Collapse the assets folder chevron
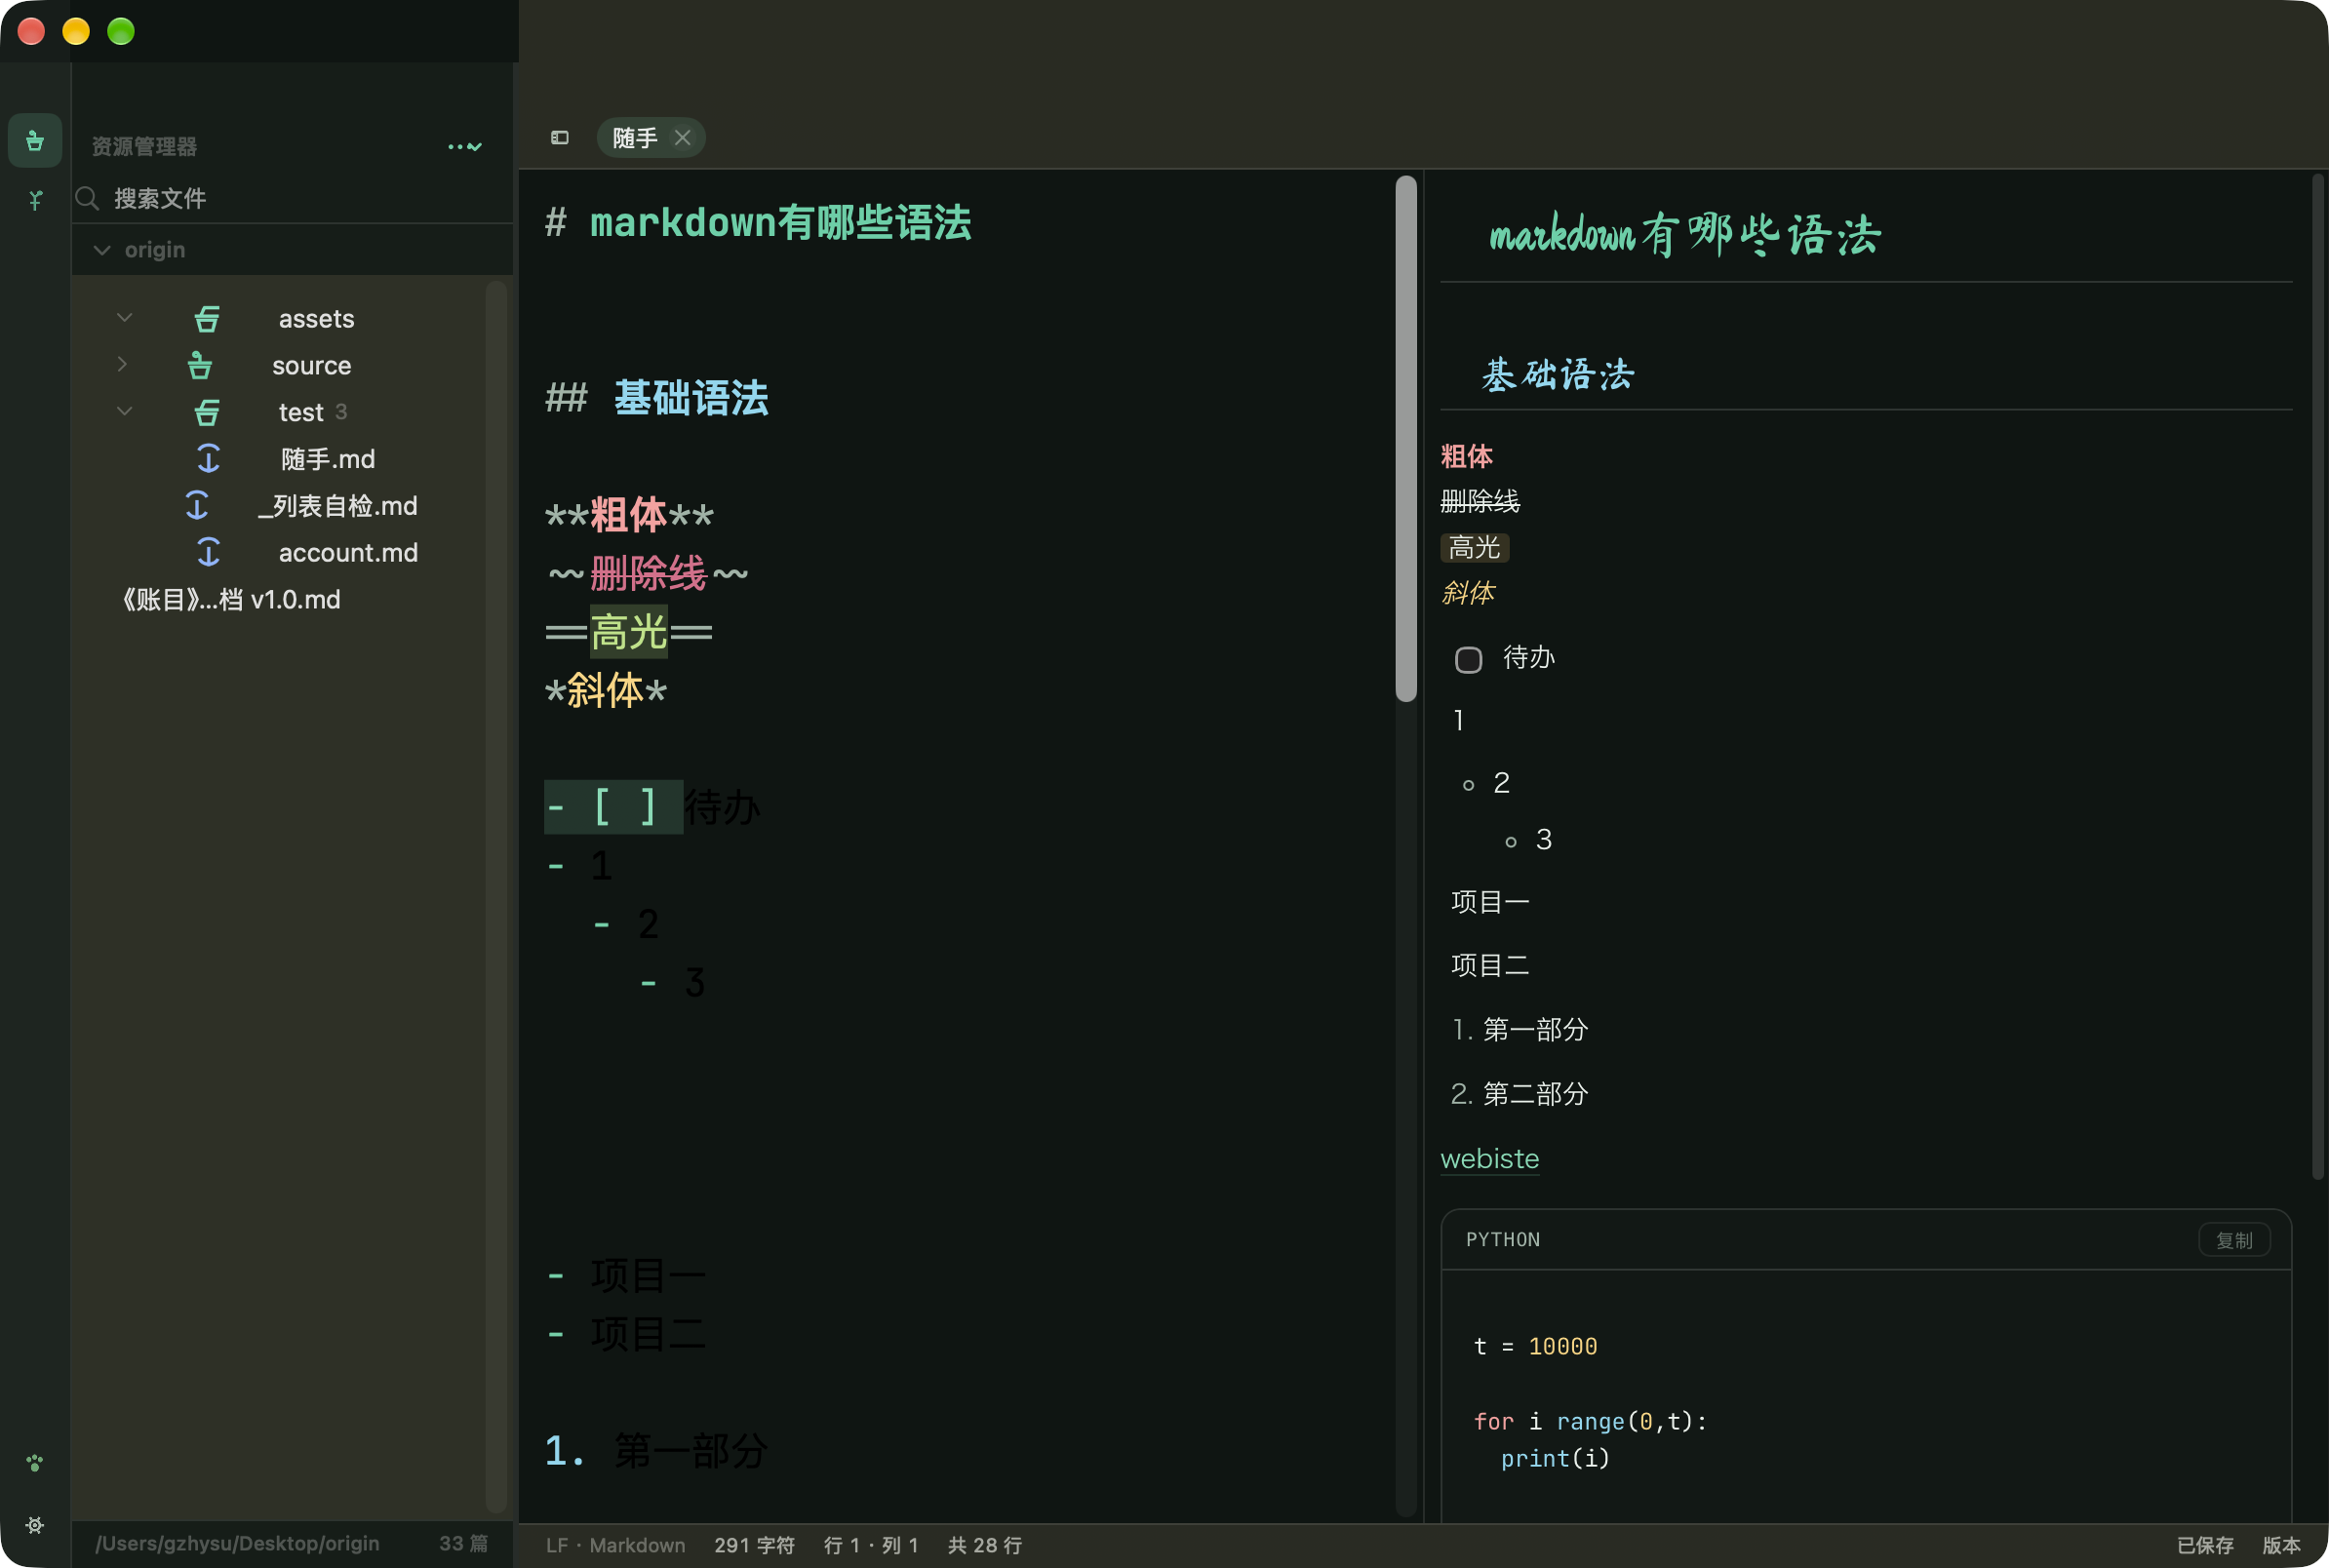 [125, 318]
